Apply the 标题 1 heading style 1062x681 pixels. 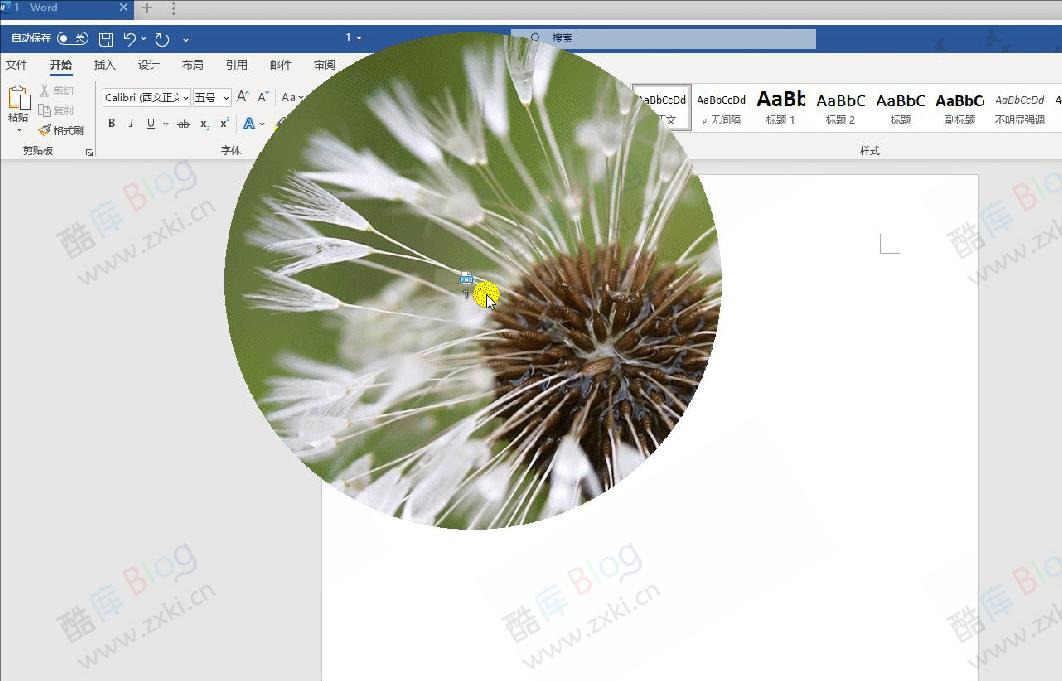[780, 106]
